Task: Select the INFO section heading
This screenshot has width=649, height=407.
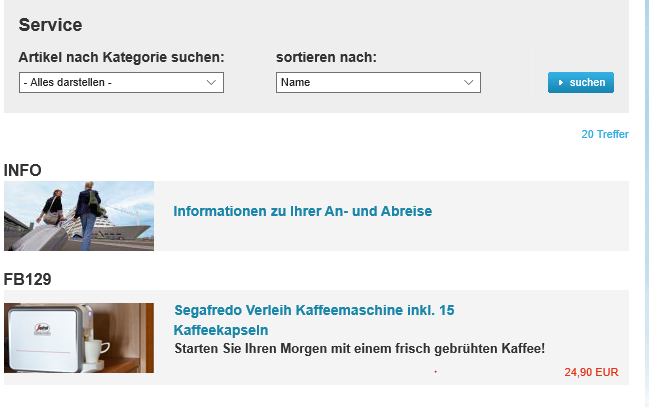Action: tap(23, 171)
